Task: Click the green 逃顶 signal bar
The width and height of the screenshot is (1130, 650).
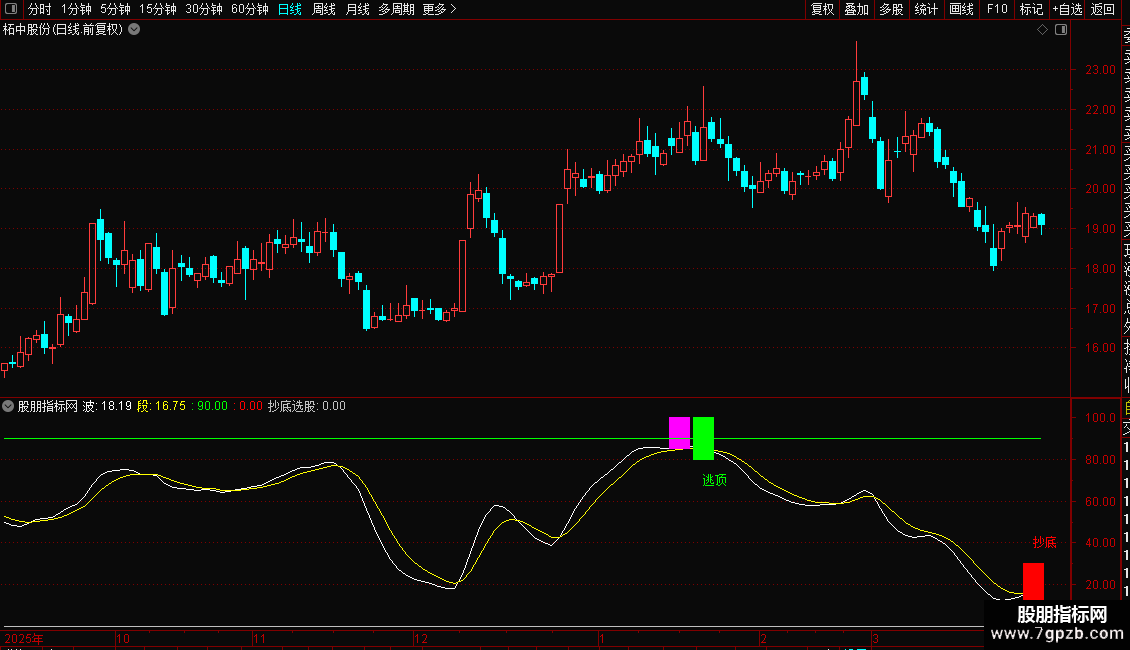Action: click(x=703, y=438)
